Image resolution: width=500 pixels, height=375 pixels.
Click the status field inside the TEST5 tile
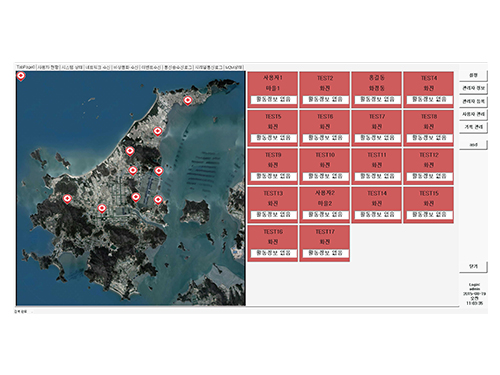point(273,138)
